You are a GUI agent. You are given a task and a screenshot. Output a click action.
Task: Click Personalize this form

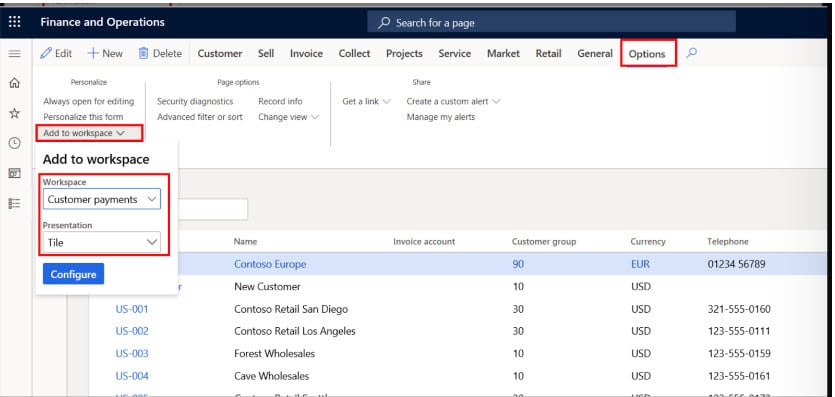(83, 117)
